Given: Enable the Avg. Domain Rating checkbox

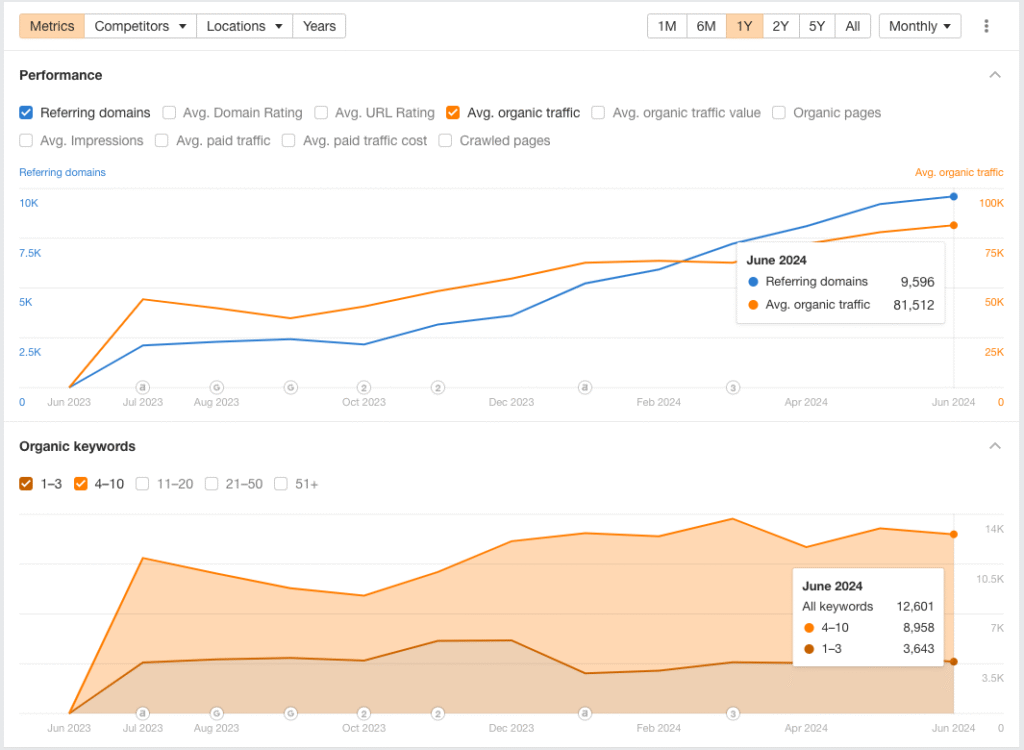Looking at the screenshot, I should click(170, 113).
